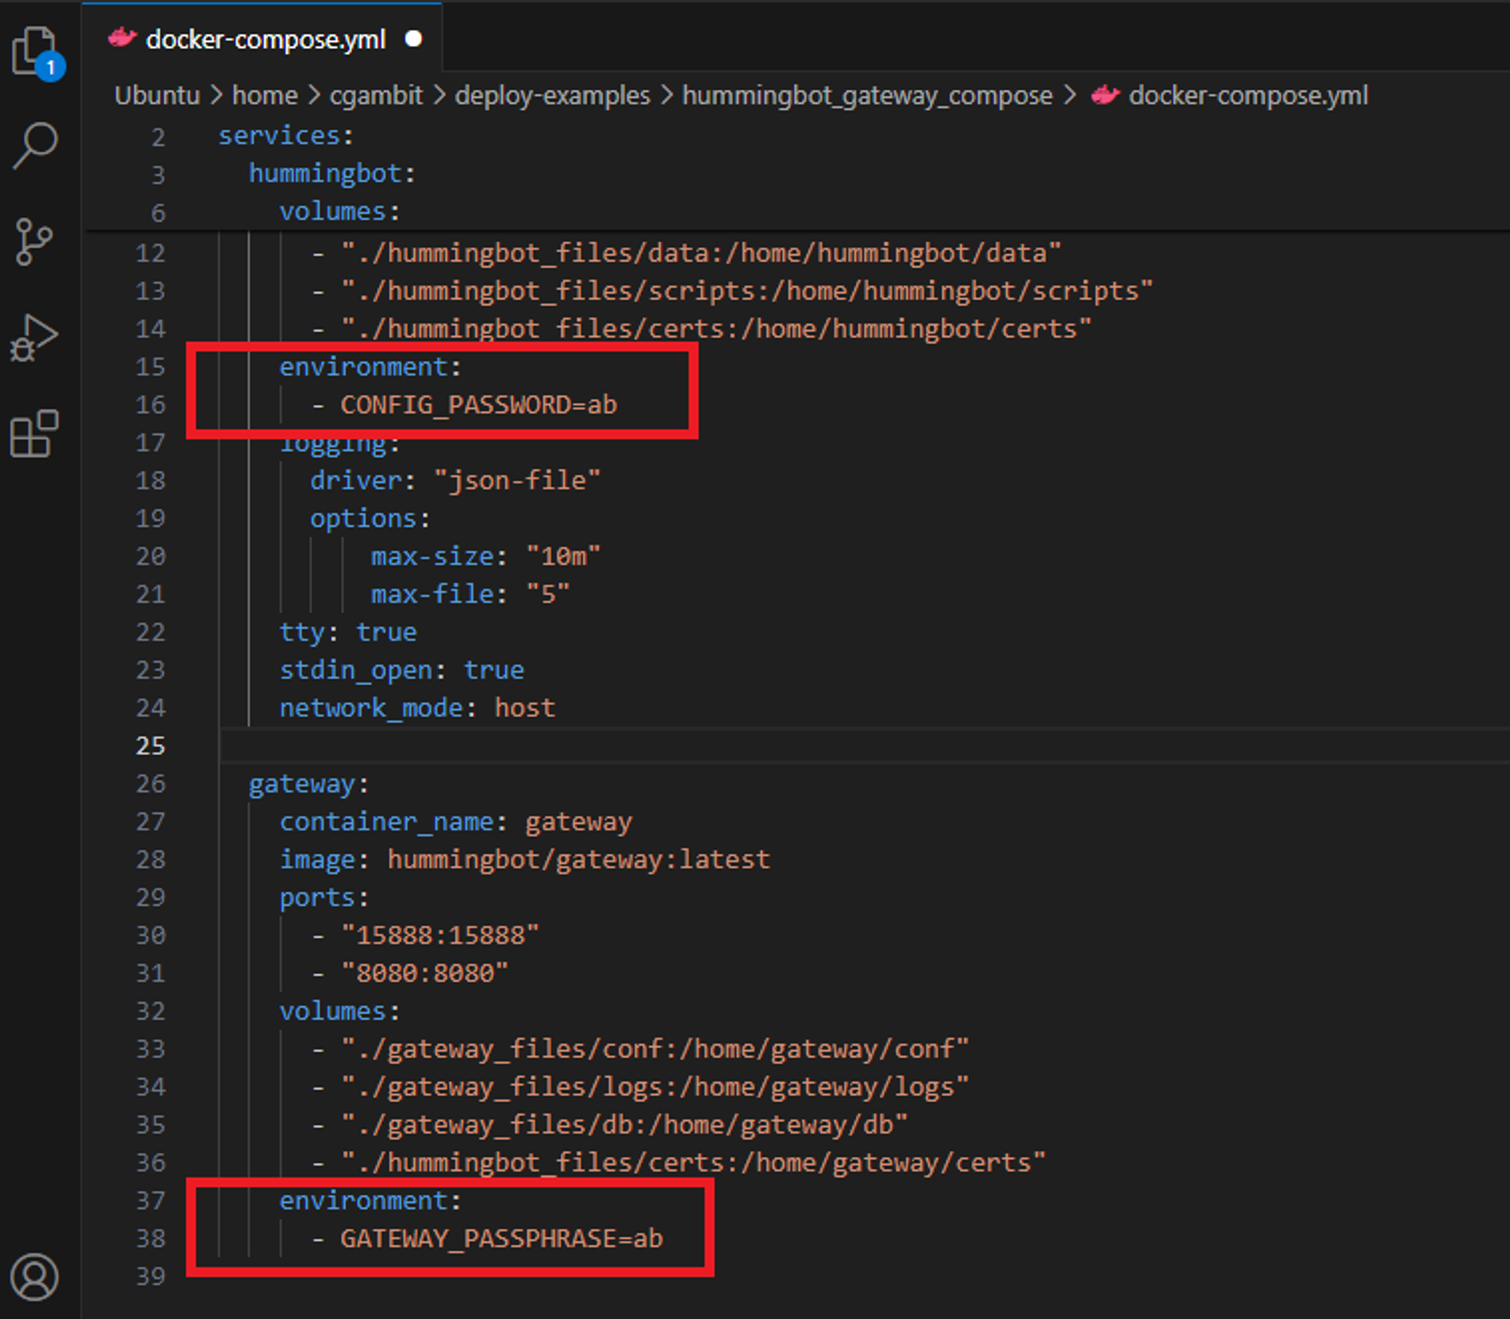This screenshot has width=1510, height=1319.
Task: Click hummingbot_gateway_compose in breadcrumb
Action: click(867, 96)
